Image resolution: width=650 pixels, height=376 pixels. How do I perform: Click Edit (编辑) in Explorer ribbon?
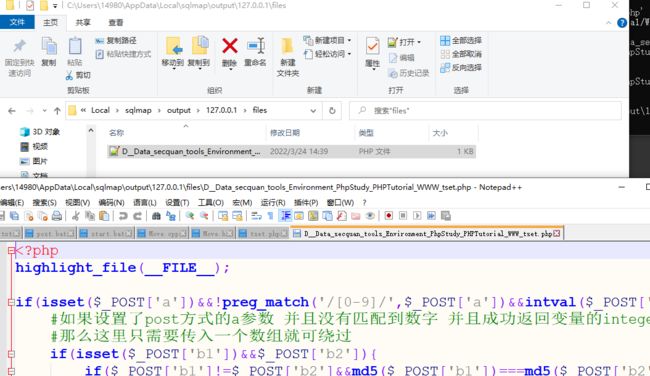coord(401,58)
